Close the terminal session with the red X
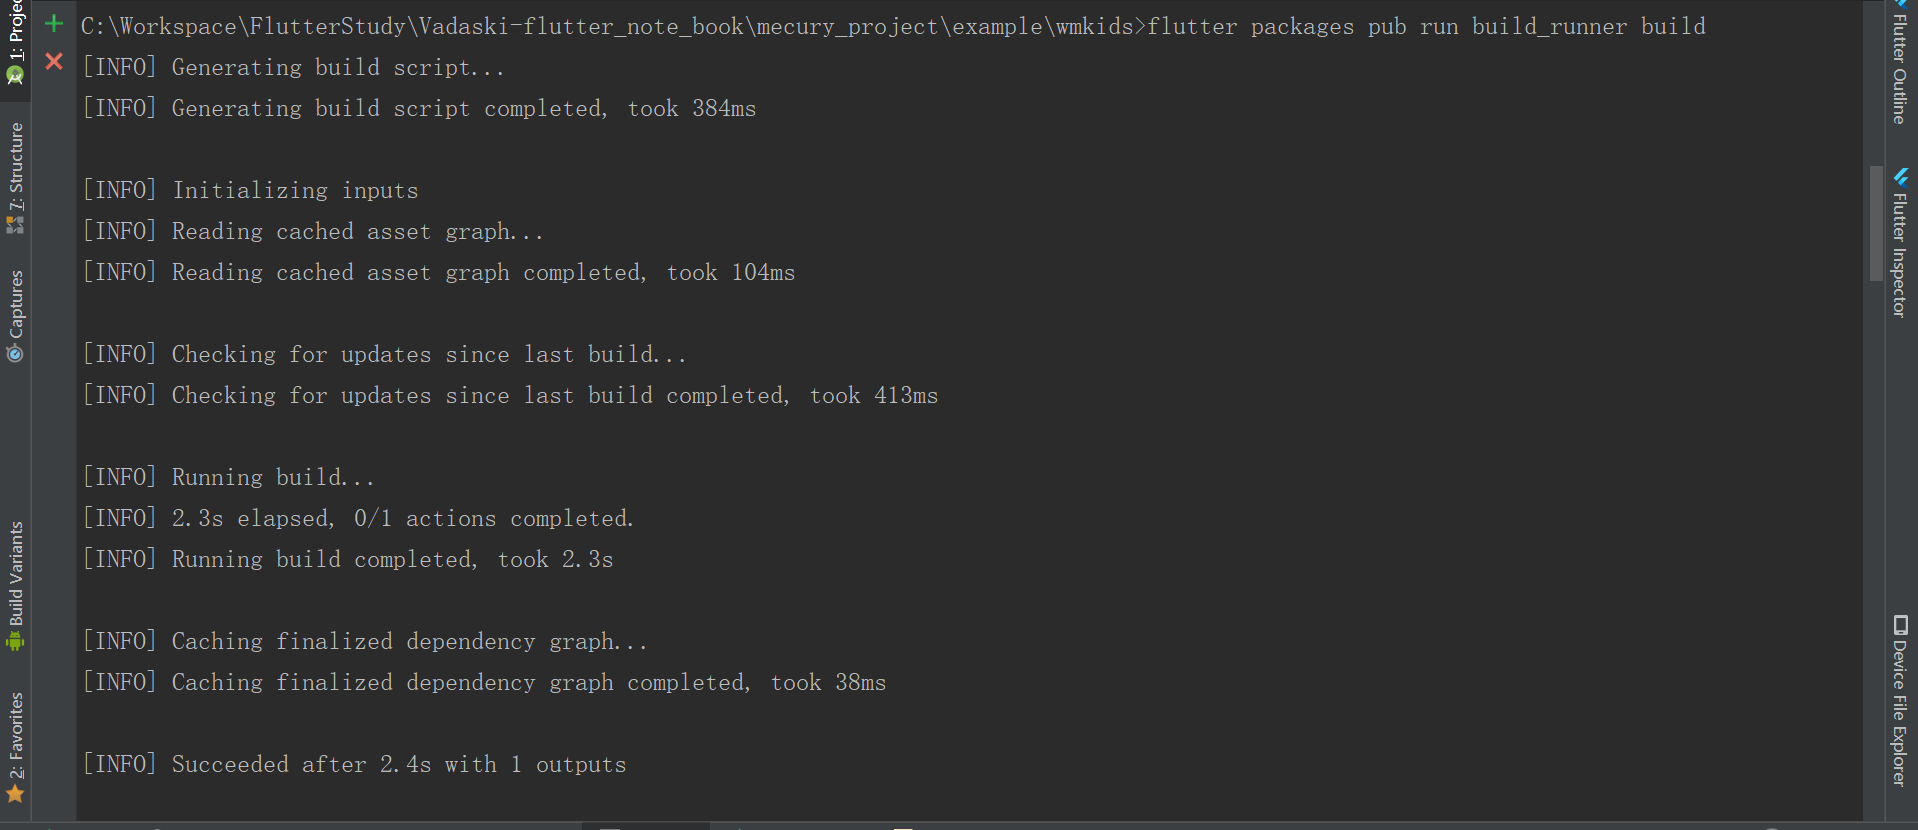 tap(54, 62)
